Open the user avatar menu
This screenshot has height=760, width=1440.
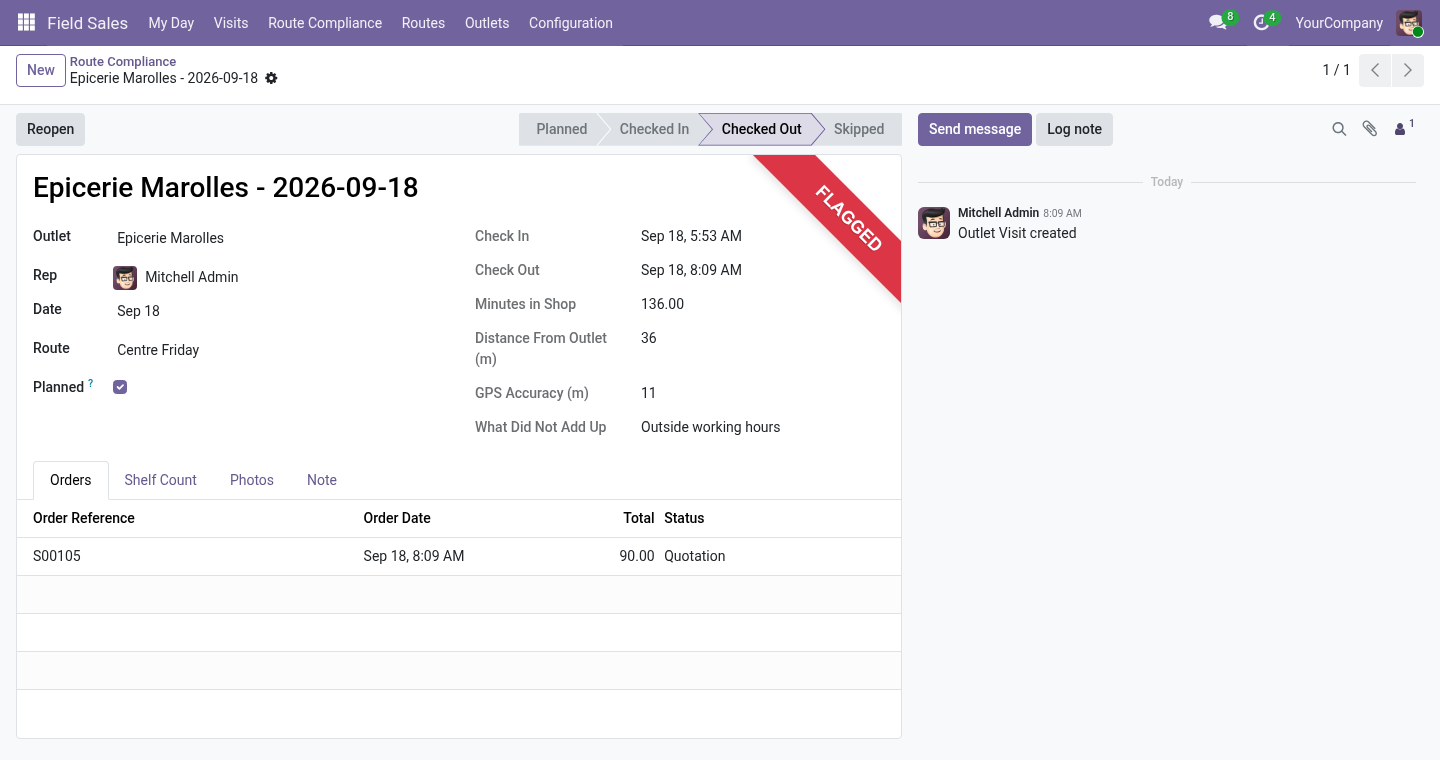coord(1409,23)
